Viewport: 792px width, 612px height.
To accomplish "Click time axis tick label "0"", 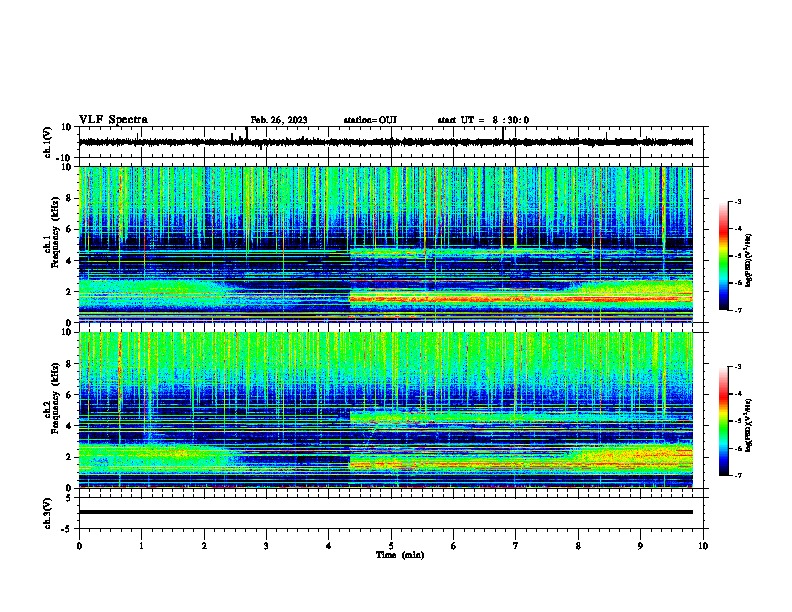I will [x=79, y=546].
